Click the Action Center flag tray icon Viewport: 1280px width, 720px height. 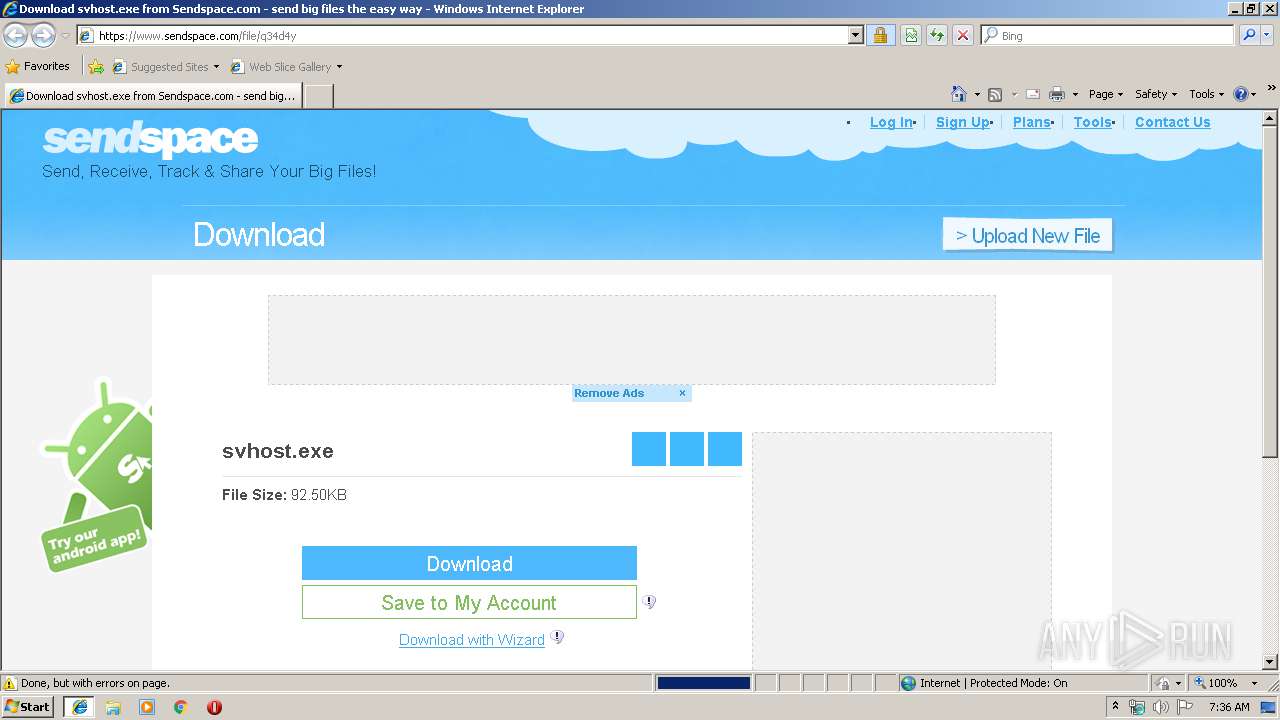click(1185, 707)
